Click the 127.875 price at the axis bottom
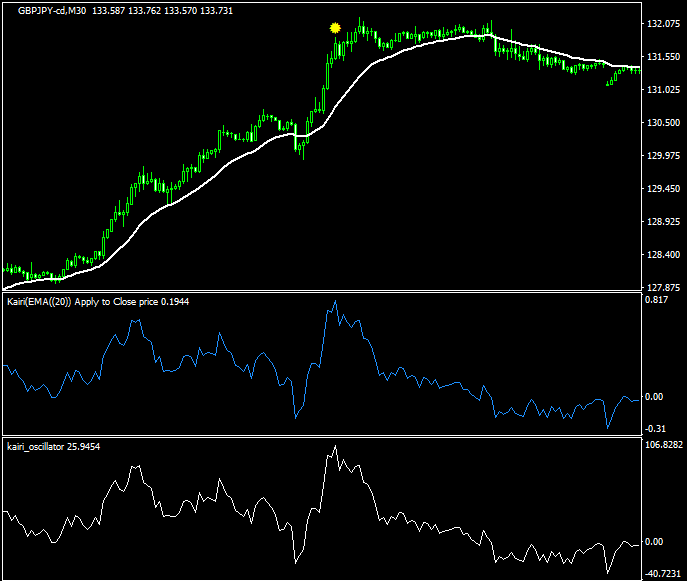Screen dimensions: 687x581 pos(661,287)
